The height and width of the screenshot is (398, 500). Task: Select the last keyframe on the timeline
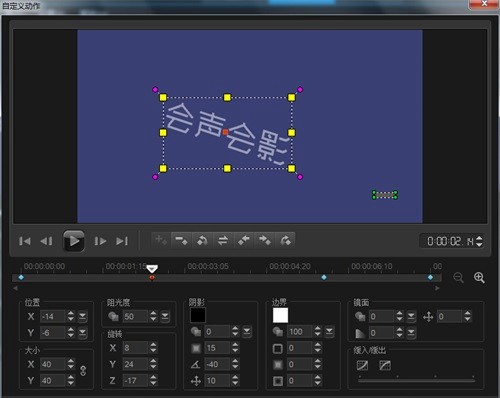coord(430,277)
